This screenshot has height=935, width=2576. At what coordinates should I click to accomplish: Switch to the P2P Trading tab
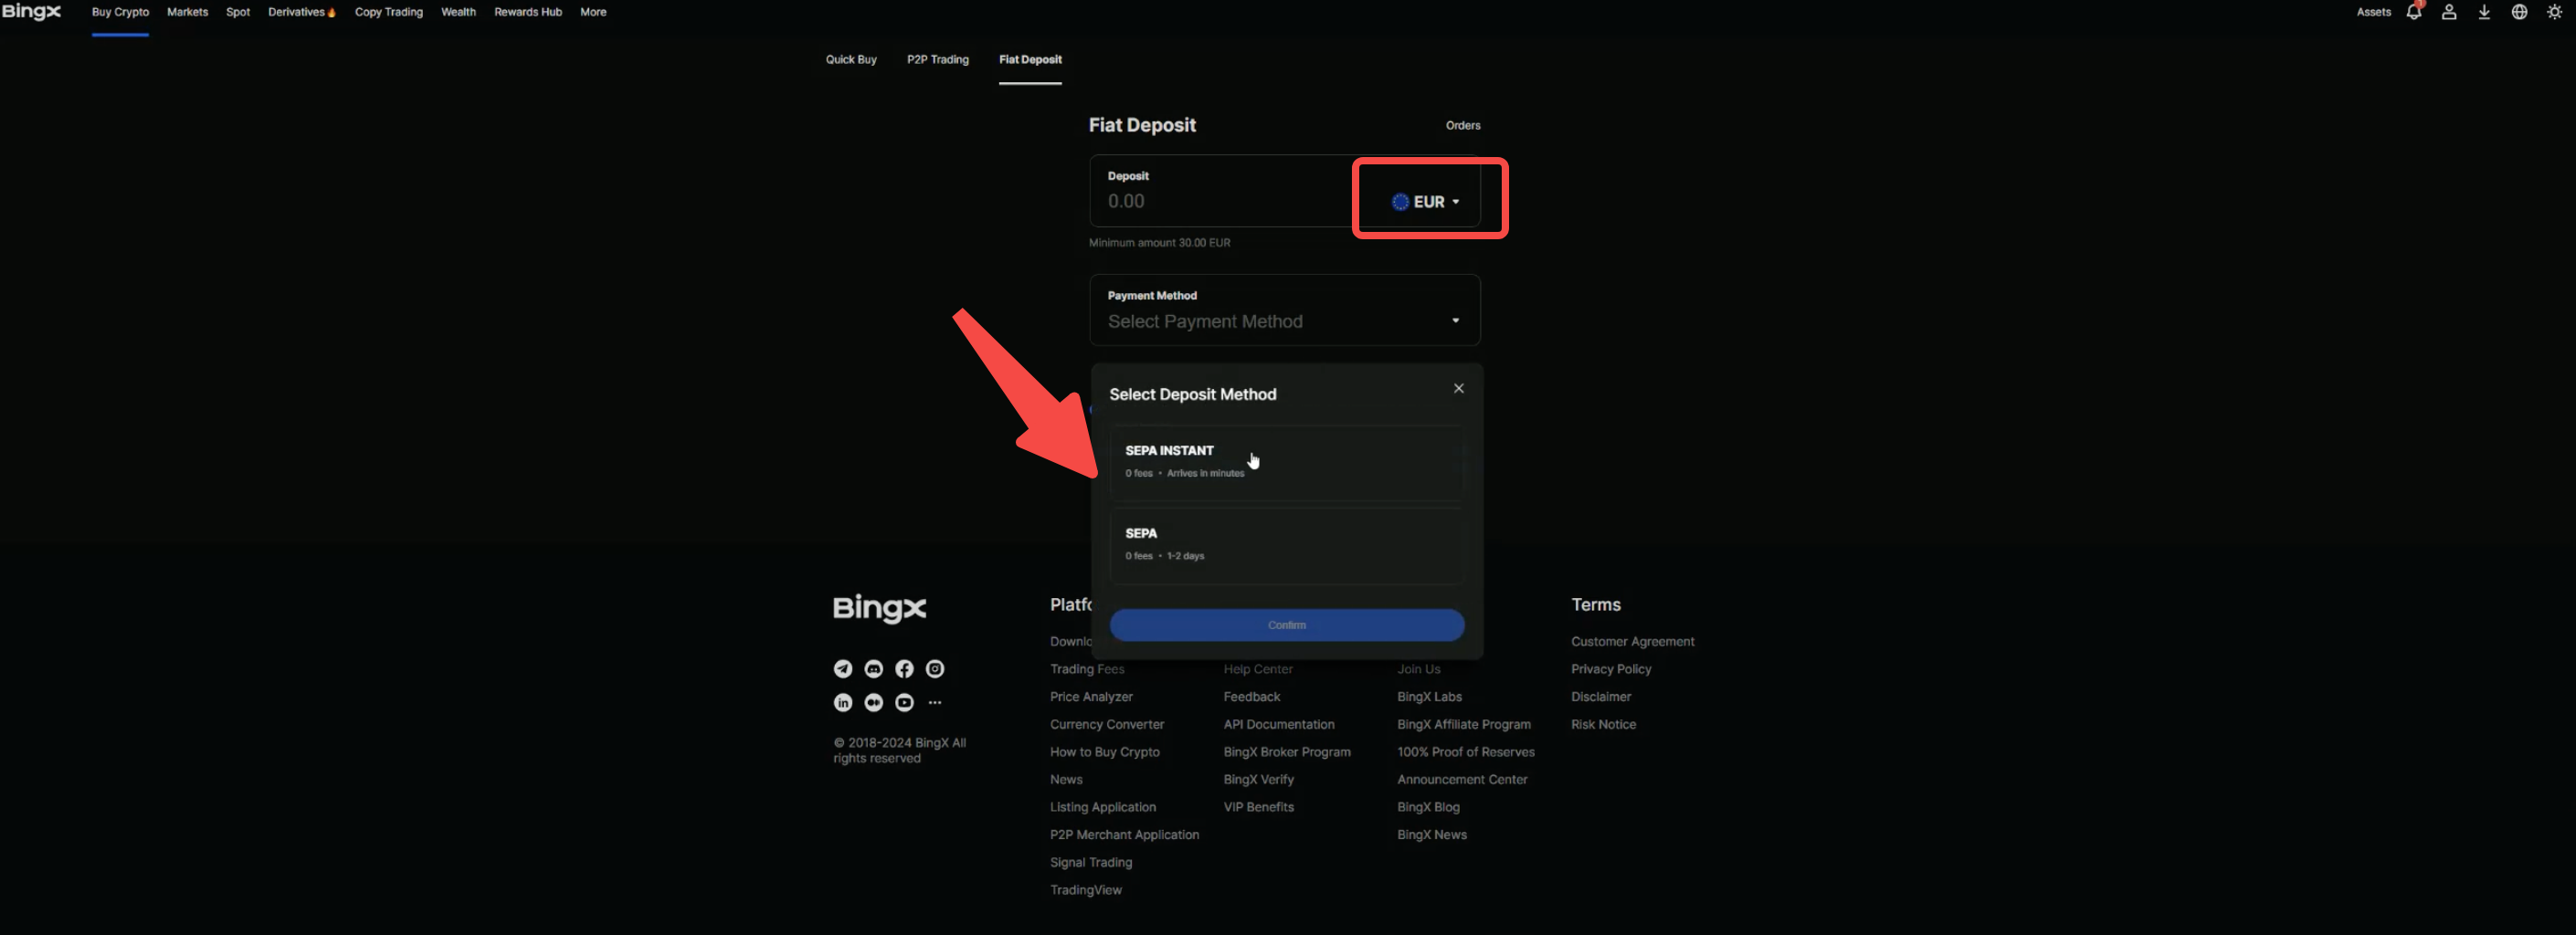tap(937, 60)
